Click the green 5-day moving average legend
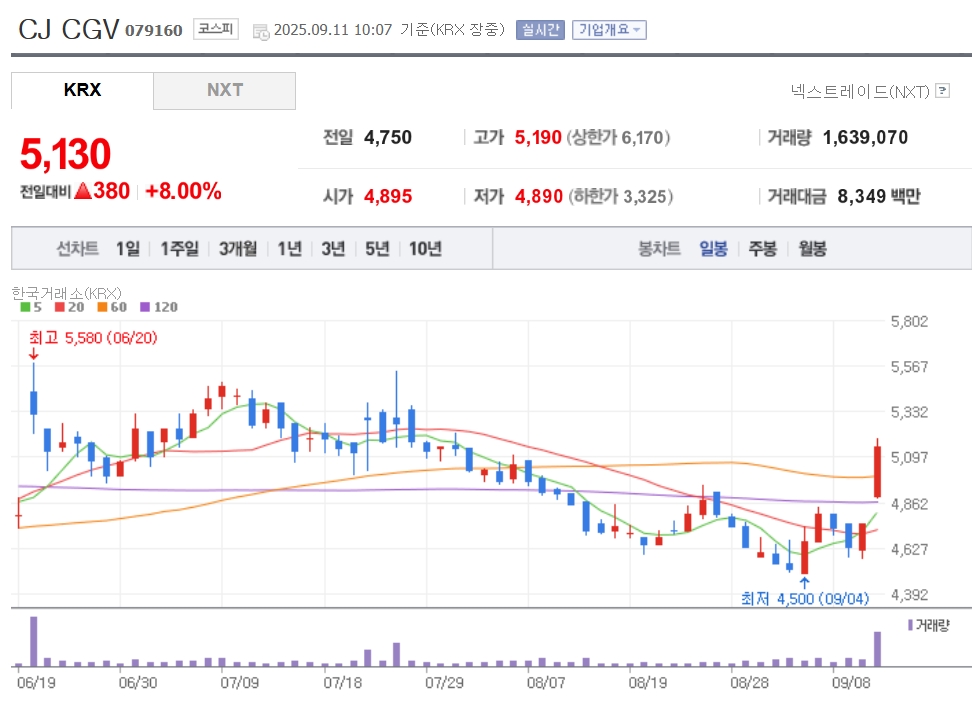Screen dimensions: 972x706 [x=31, y=307]
